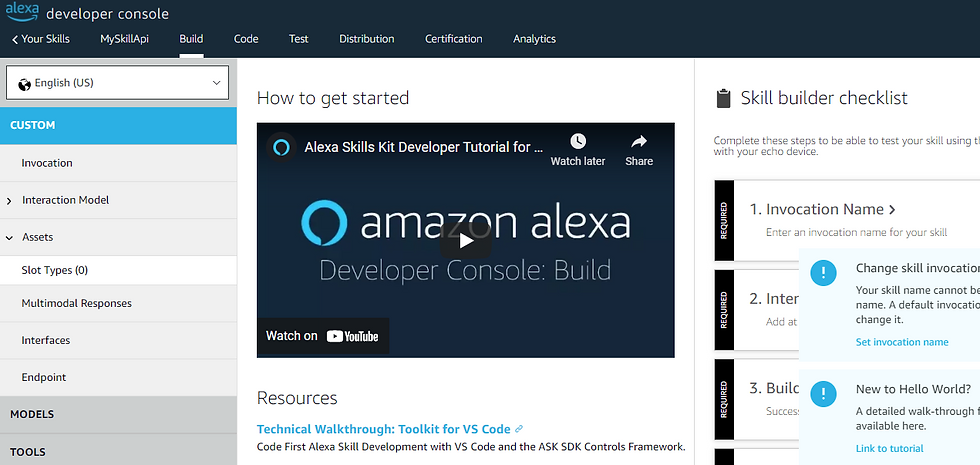
Task: Click the How to get started heading
Action: (333, 99)
